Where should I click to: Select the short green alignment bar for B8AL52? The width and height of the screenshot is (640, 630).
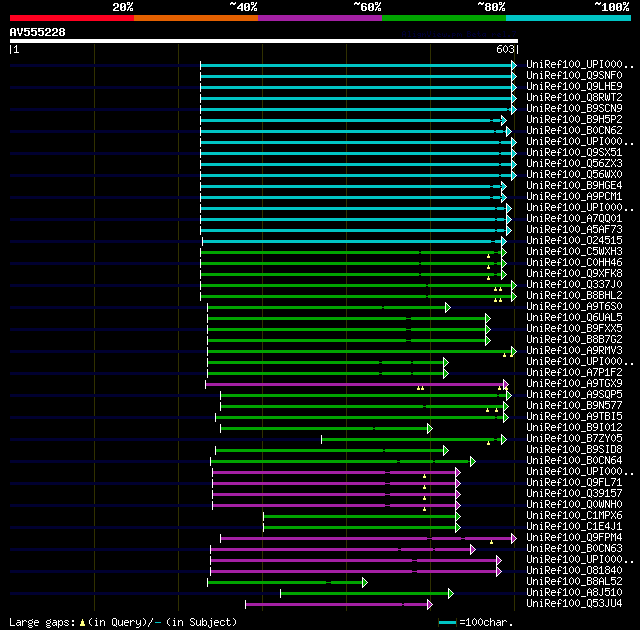[x=285, y=583]
